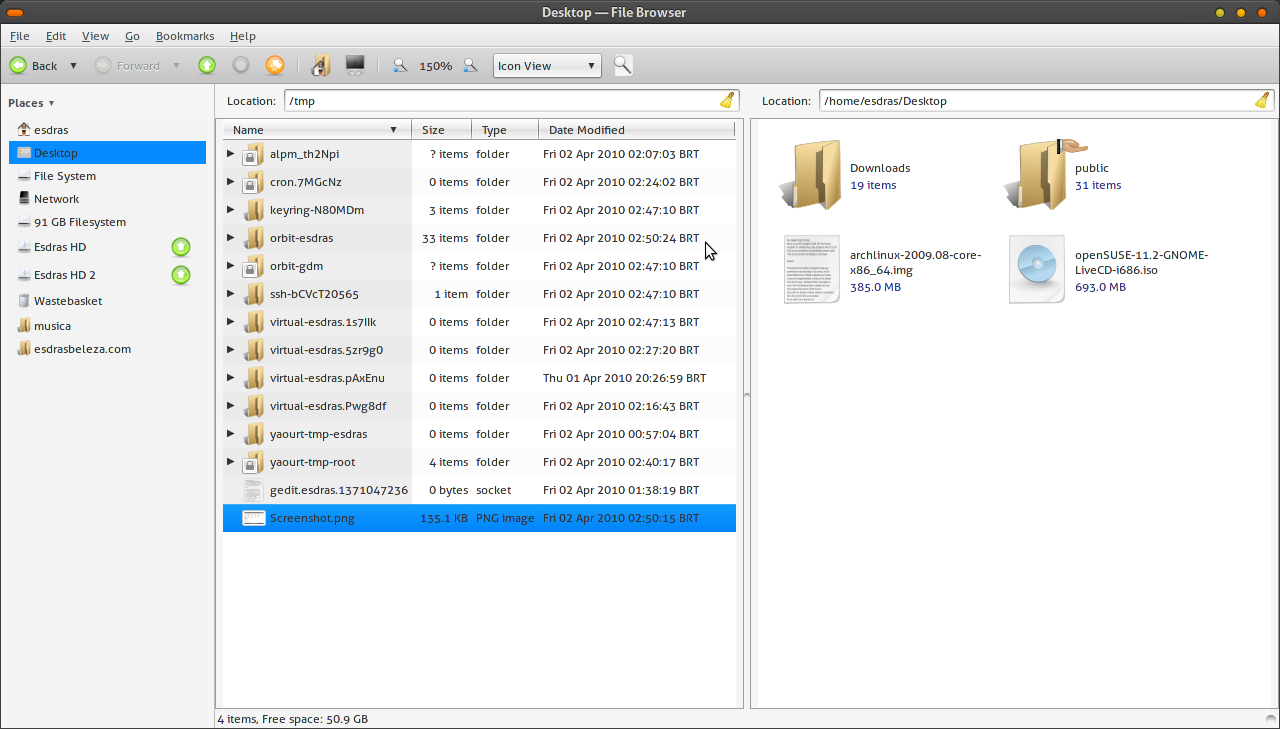Viewport: 1280px width, 729px height.
Task: Select the openSUSE LiveCD iso file
Action: point(1037,269)
